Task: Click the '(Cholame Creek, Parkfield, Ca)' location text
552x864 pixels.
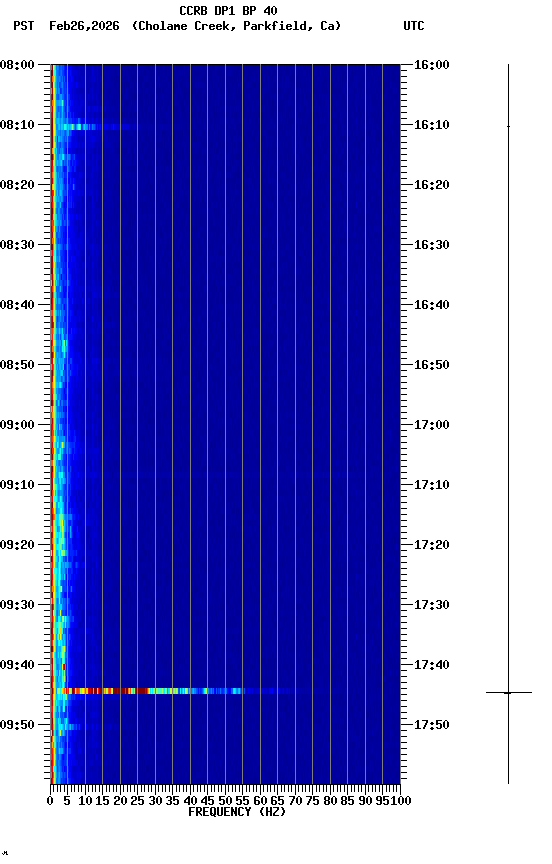Action: point(236,26)
